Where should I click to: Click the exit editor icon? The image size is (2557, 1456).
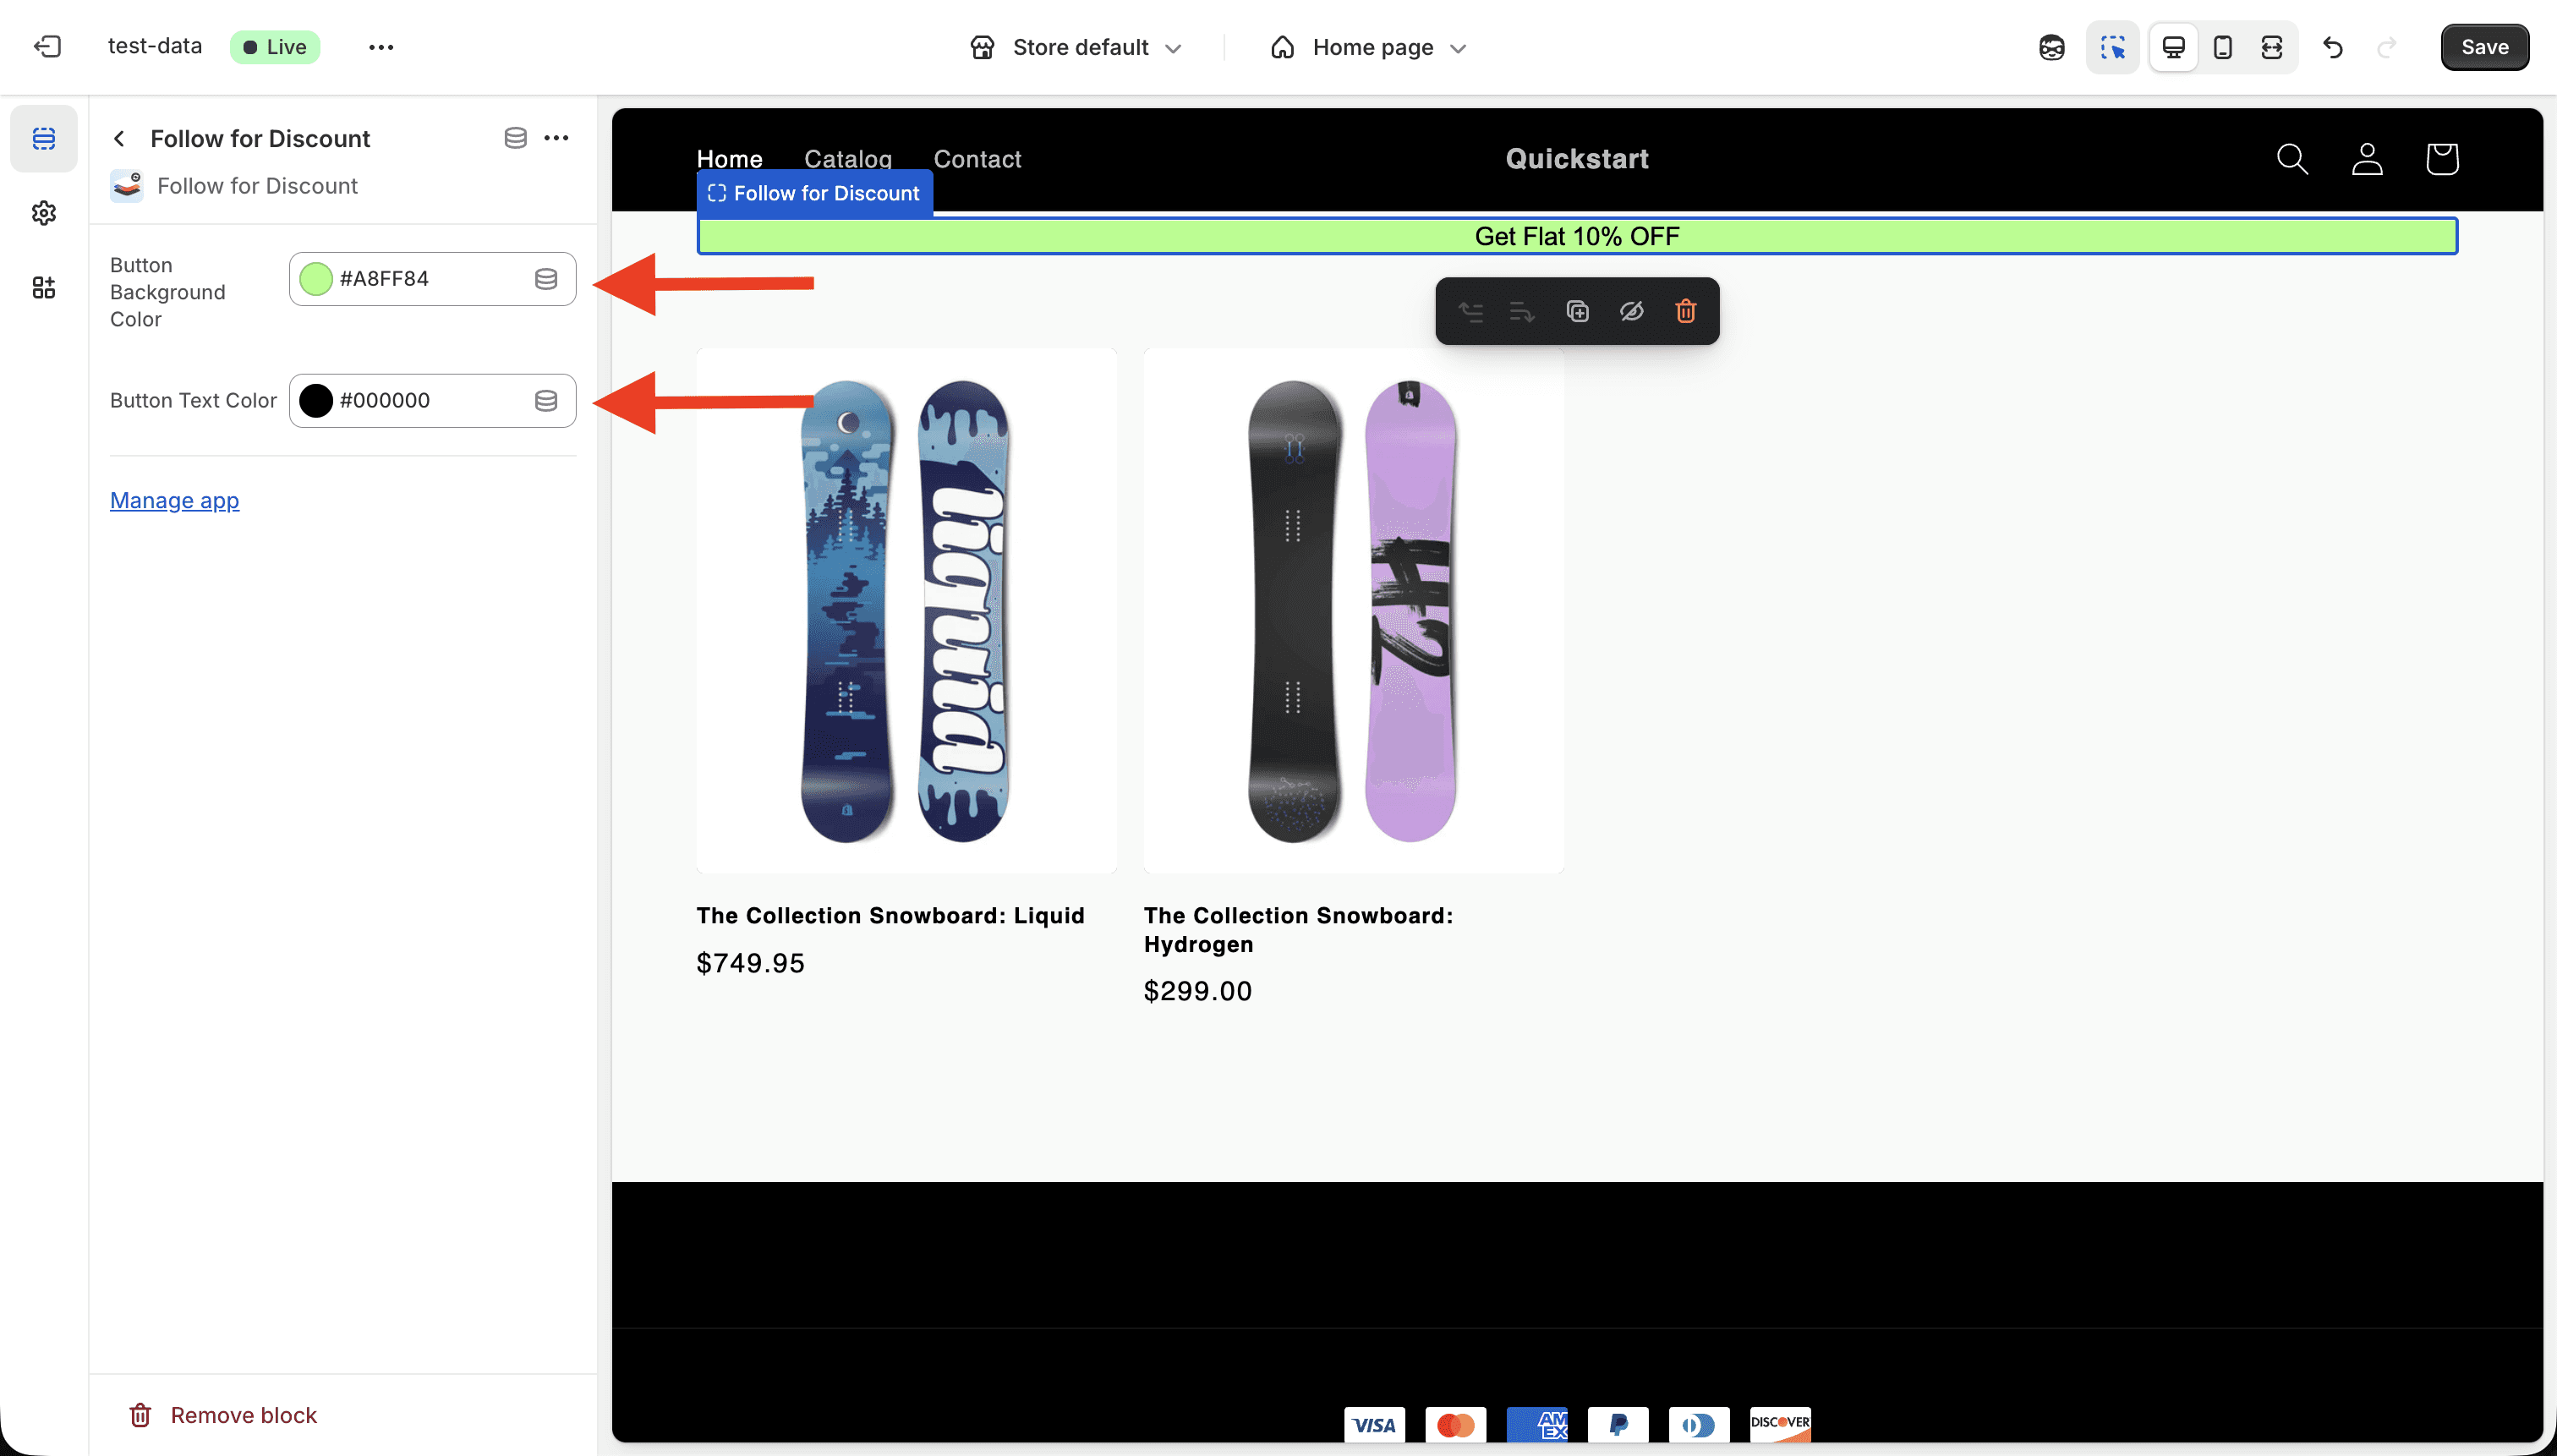tap(47, 47)
